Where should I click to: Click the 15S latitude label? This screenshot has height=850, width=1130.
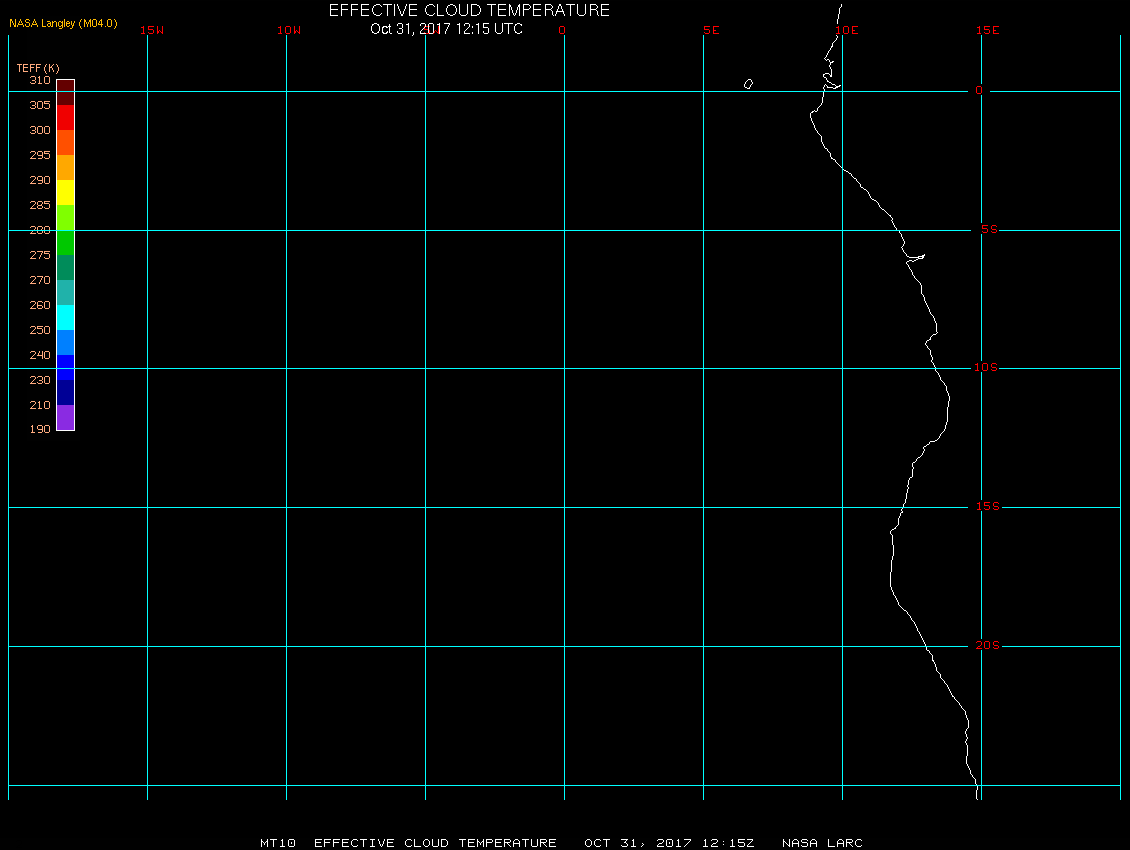[988, 507]
